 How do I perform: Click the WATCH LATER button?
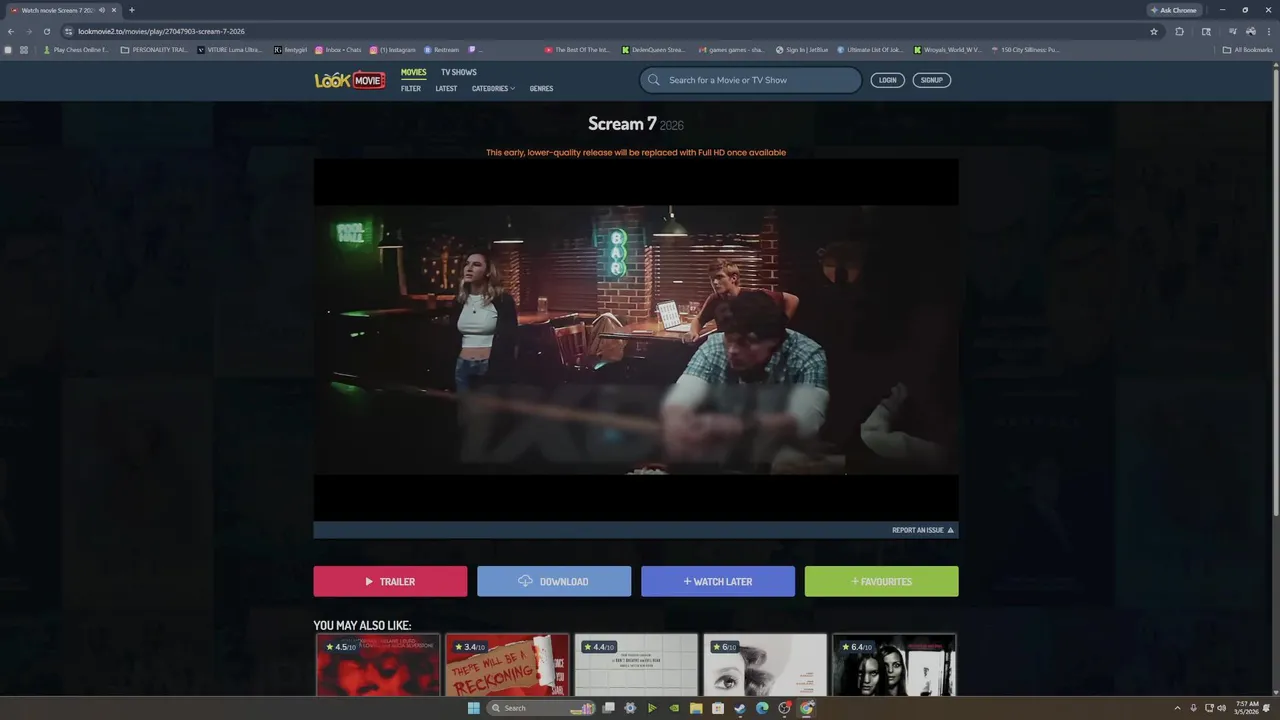[x=718, y=581]
